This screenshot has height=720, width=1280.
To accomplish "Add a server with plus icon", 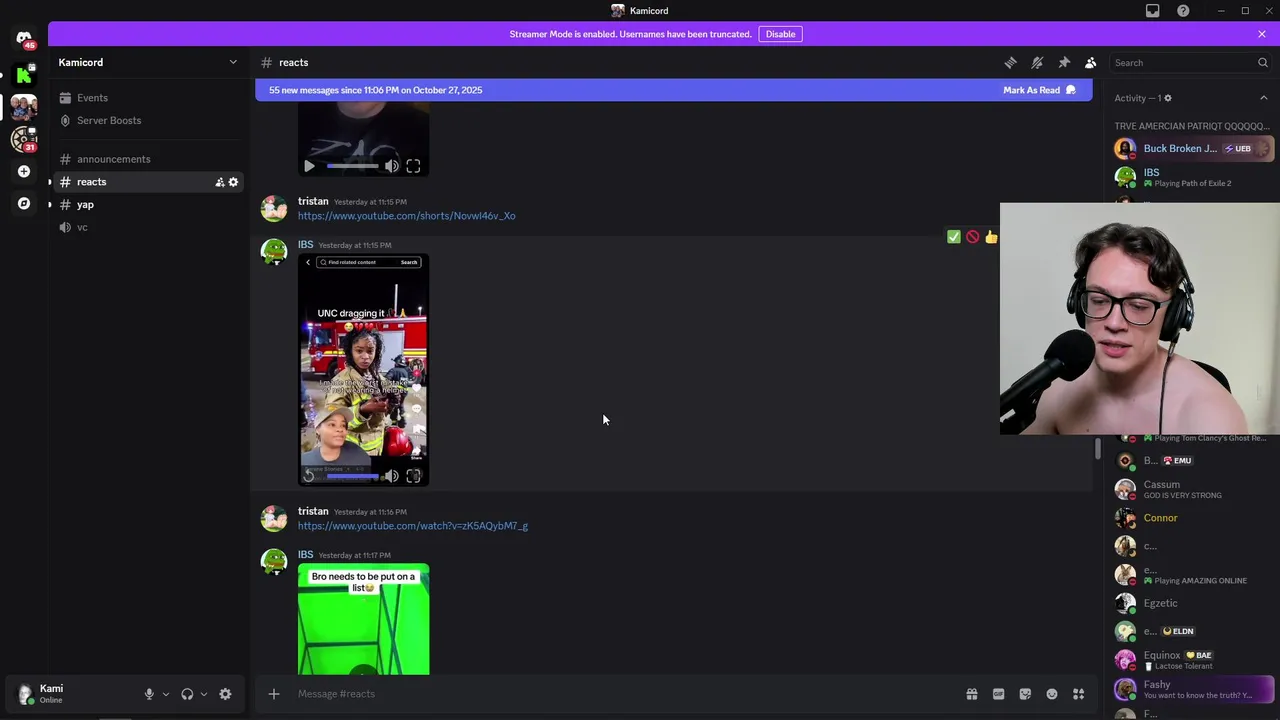I will click(x=24, y=171).
